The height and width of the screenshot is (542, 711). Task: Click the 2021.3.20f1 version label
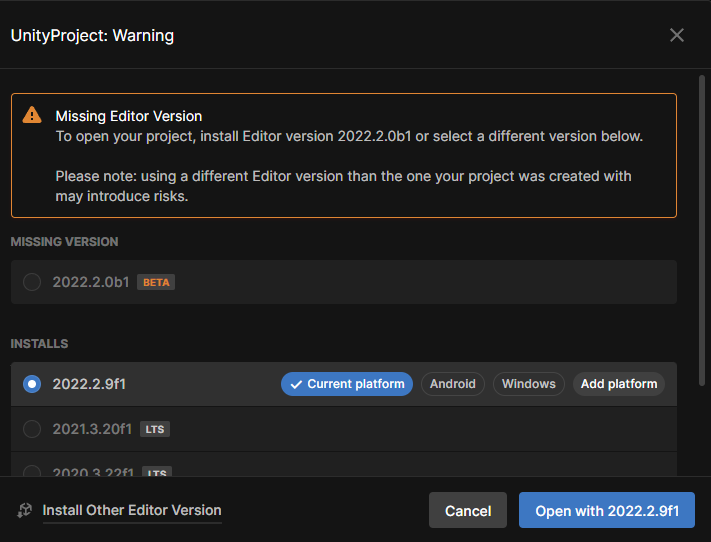[92, 429]
